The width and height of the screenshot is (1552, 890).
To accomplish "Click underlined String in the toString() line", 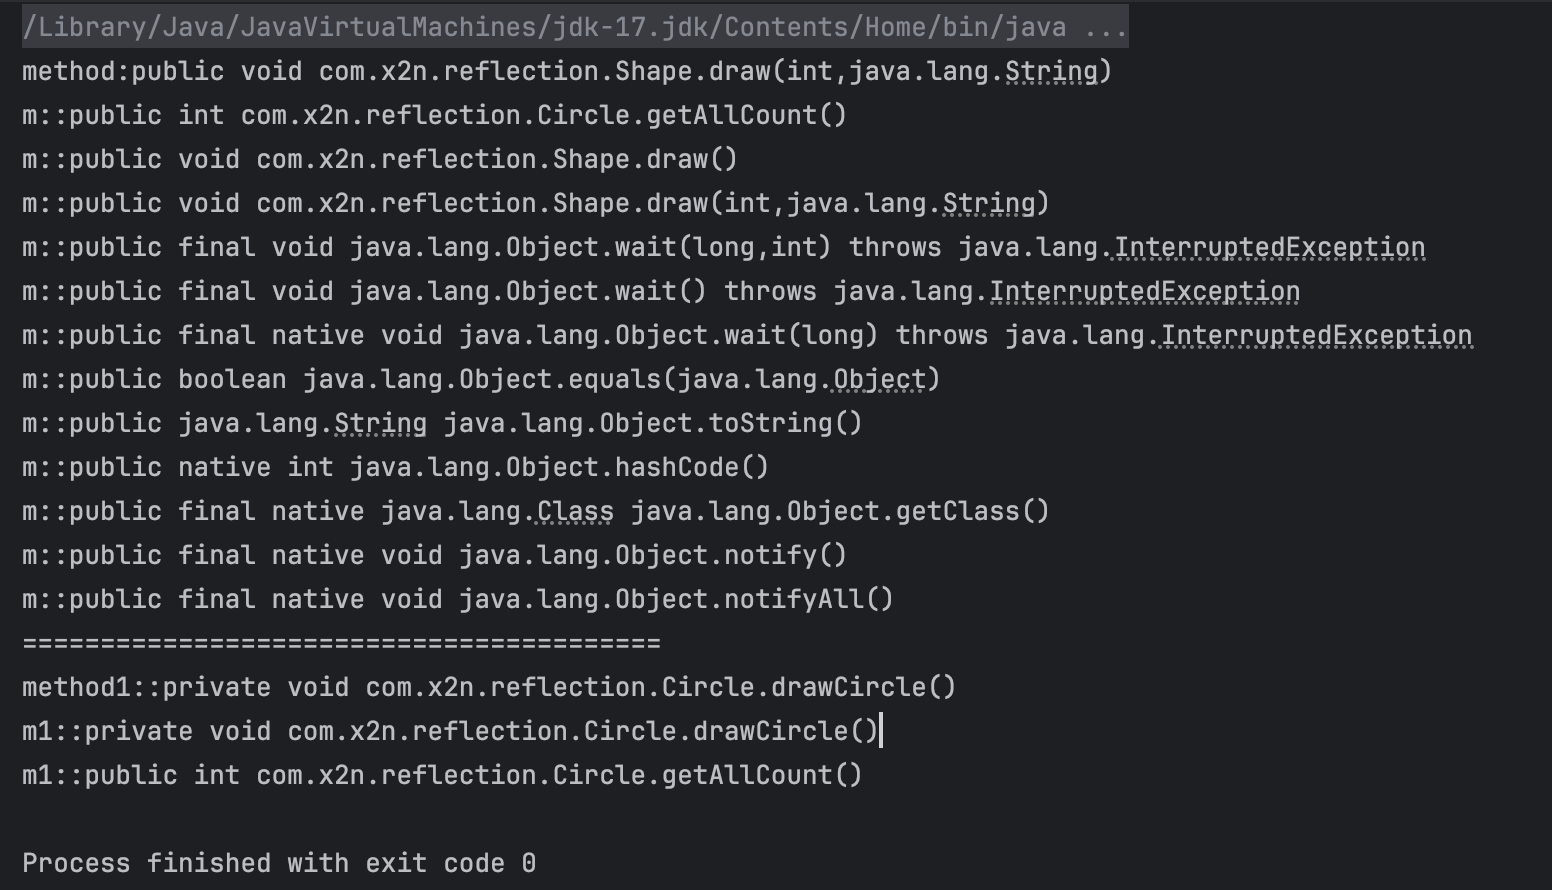I will (380, 423).
